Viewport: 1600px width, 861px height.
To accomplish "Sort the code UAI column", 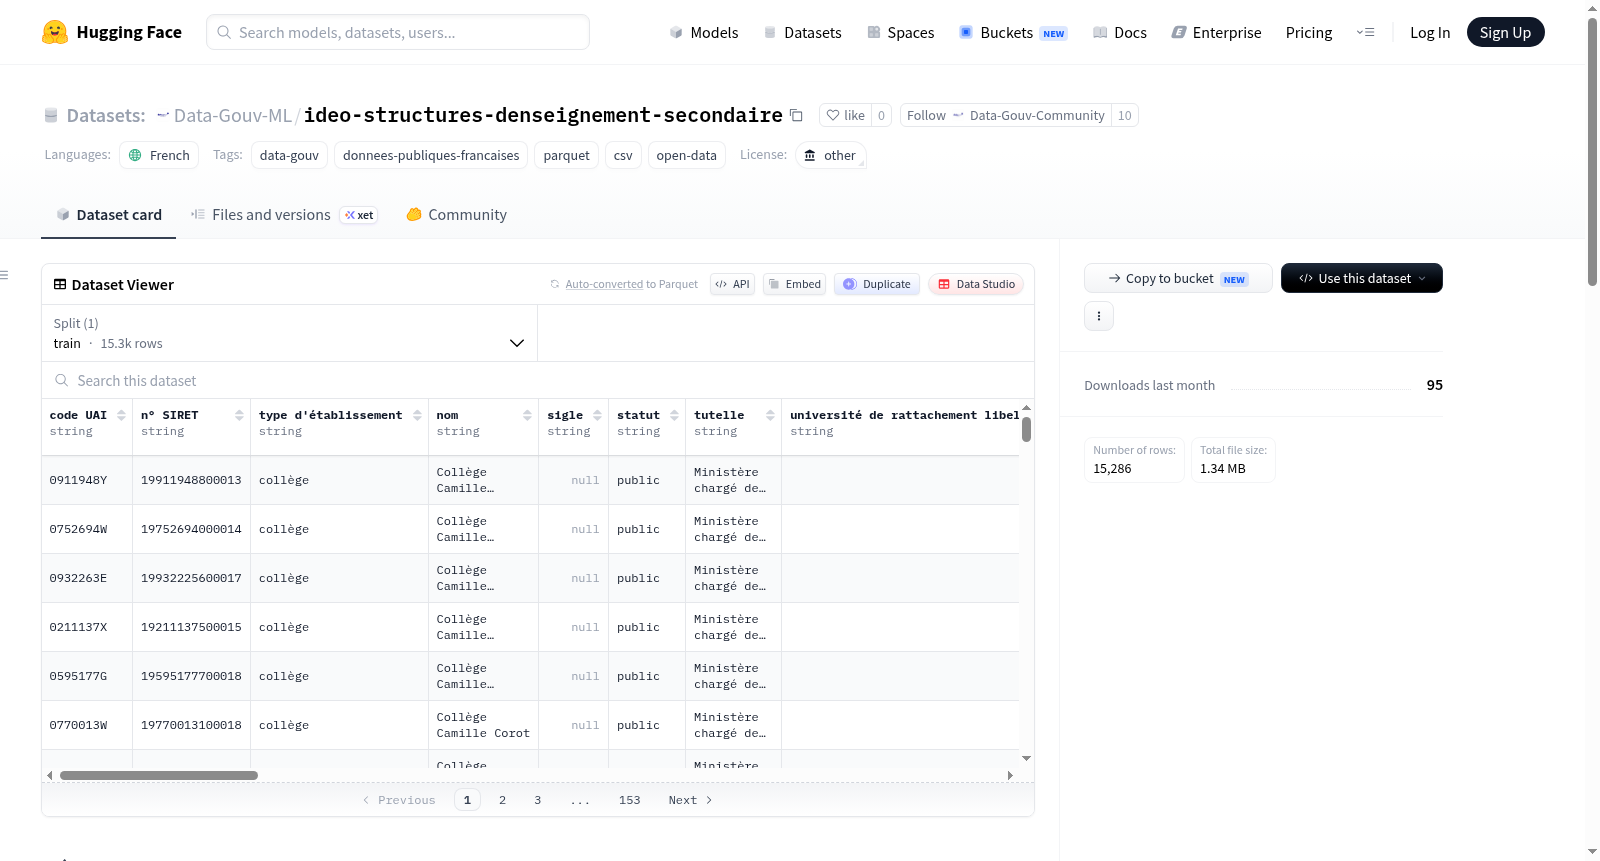I will click(x=121, y=415).
